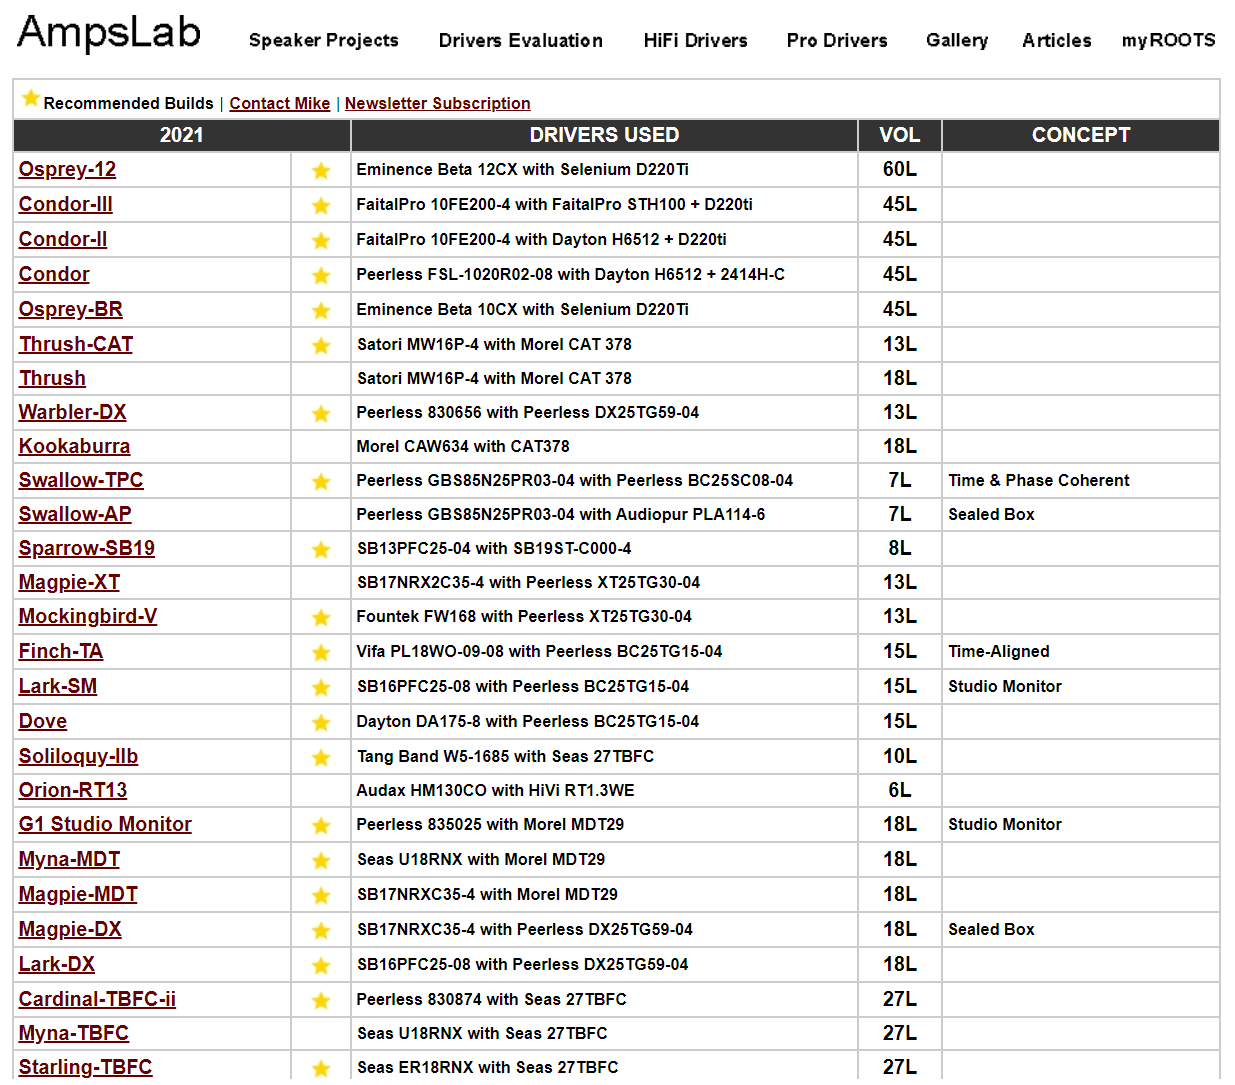Open the G1 Studio Monitor project link
Image resolution: width=1235 pixels, height=1085 pixels.
[x=105, y=824]
